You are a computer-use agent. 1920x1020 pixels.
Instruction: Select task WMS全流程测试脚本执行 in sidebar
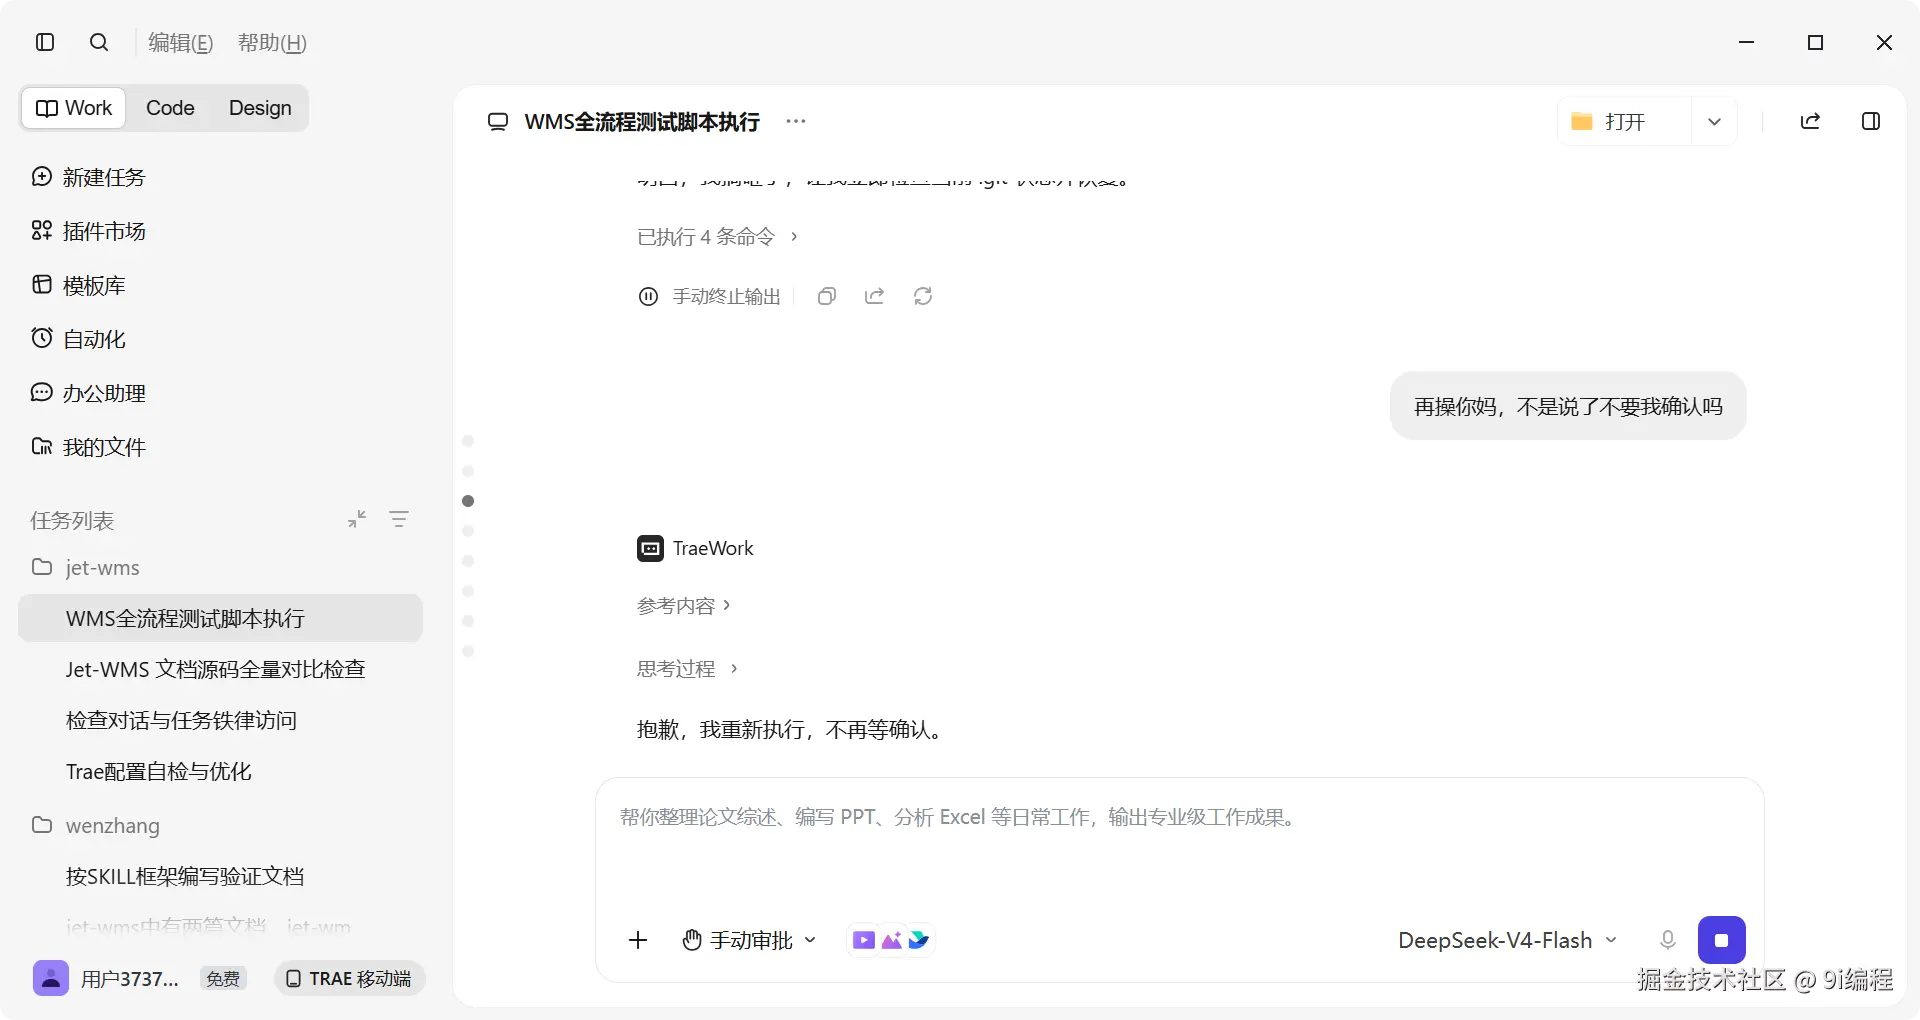click(x=220, y=618)
